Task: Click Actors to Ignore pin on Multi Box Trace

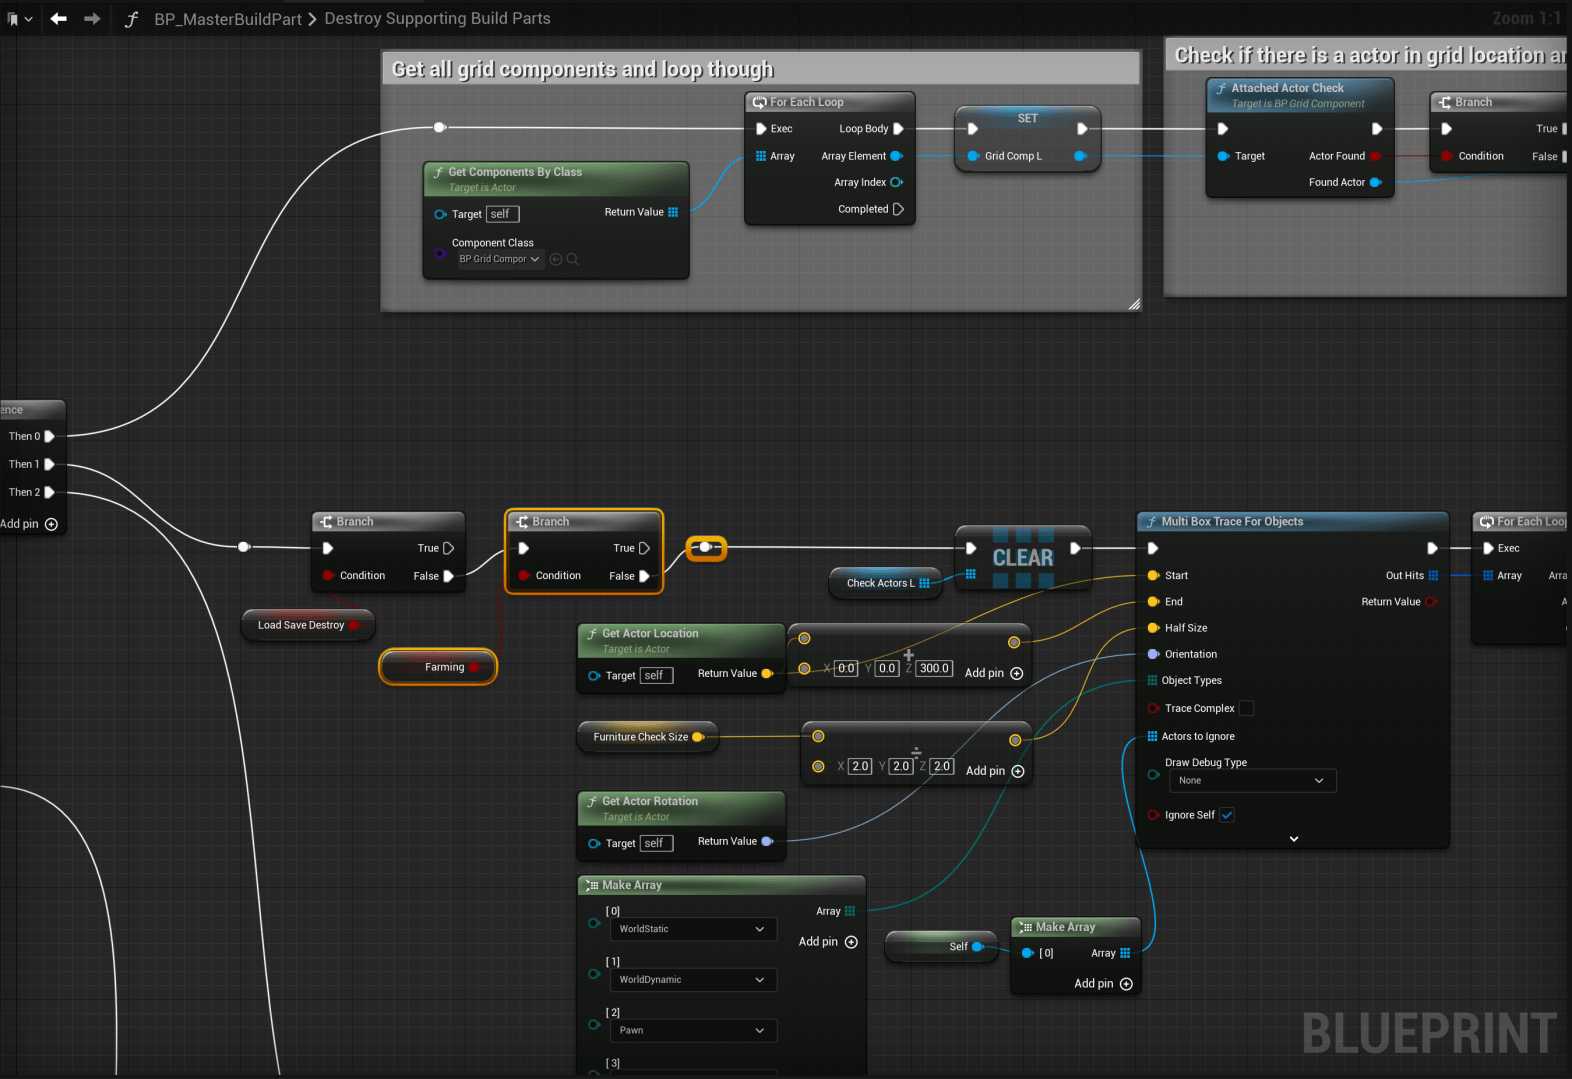Action: point(1152,736)
